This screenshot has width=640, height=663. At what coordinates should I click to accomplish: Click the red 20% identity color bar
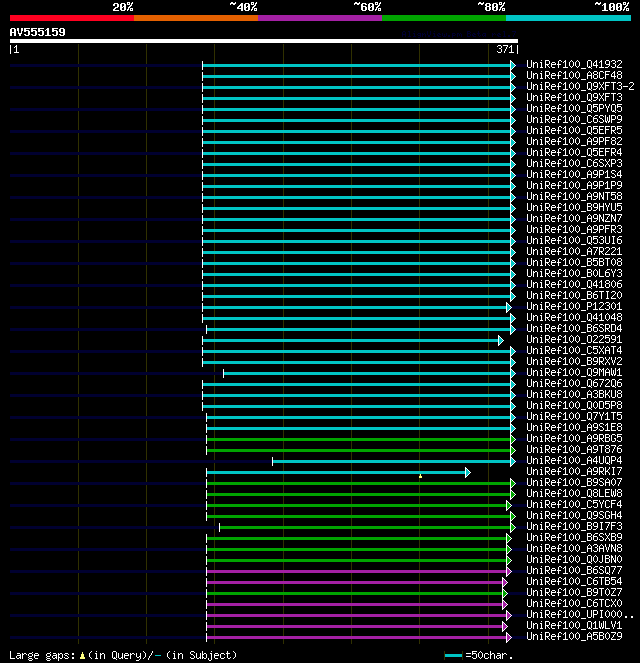tap(72, 18)
